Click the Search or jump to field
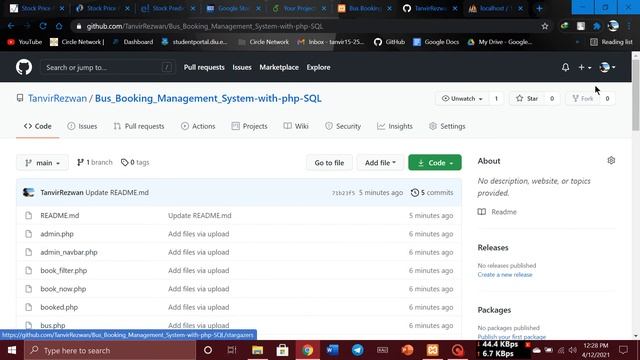This screenshot has height=360, width=640. click(x=108, y=67)
